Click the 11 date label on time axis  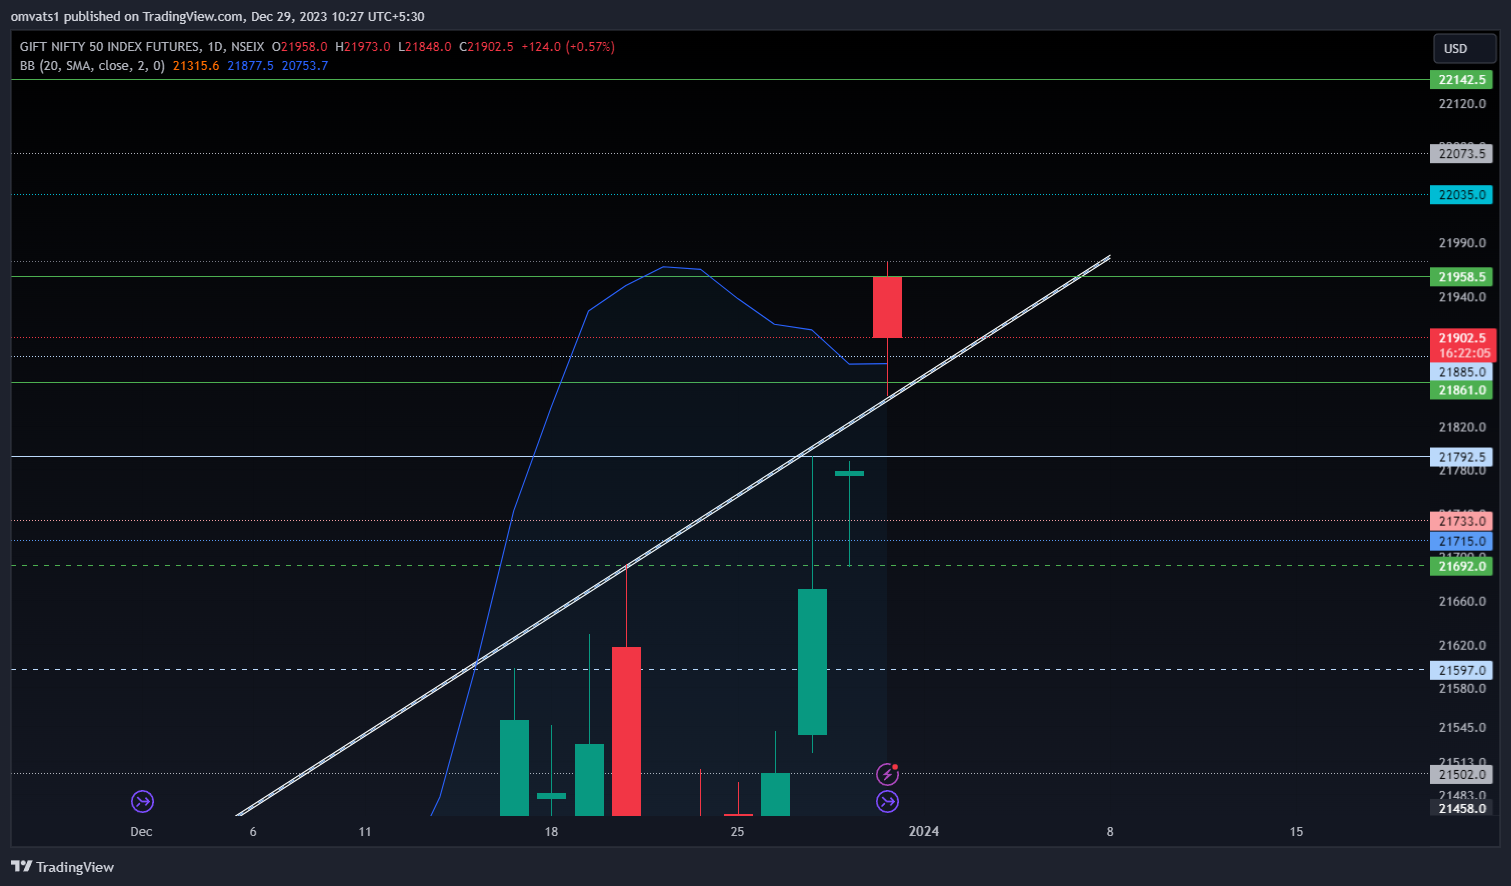click(x=365, y=832)
